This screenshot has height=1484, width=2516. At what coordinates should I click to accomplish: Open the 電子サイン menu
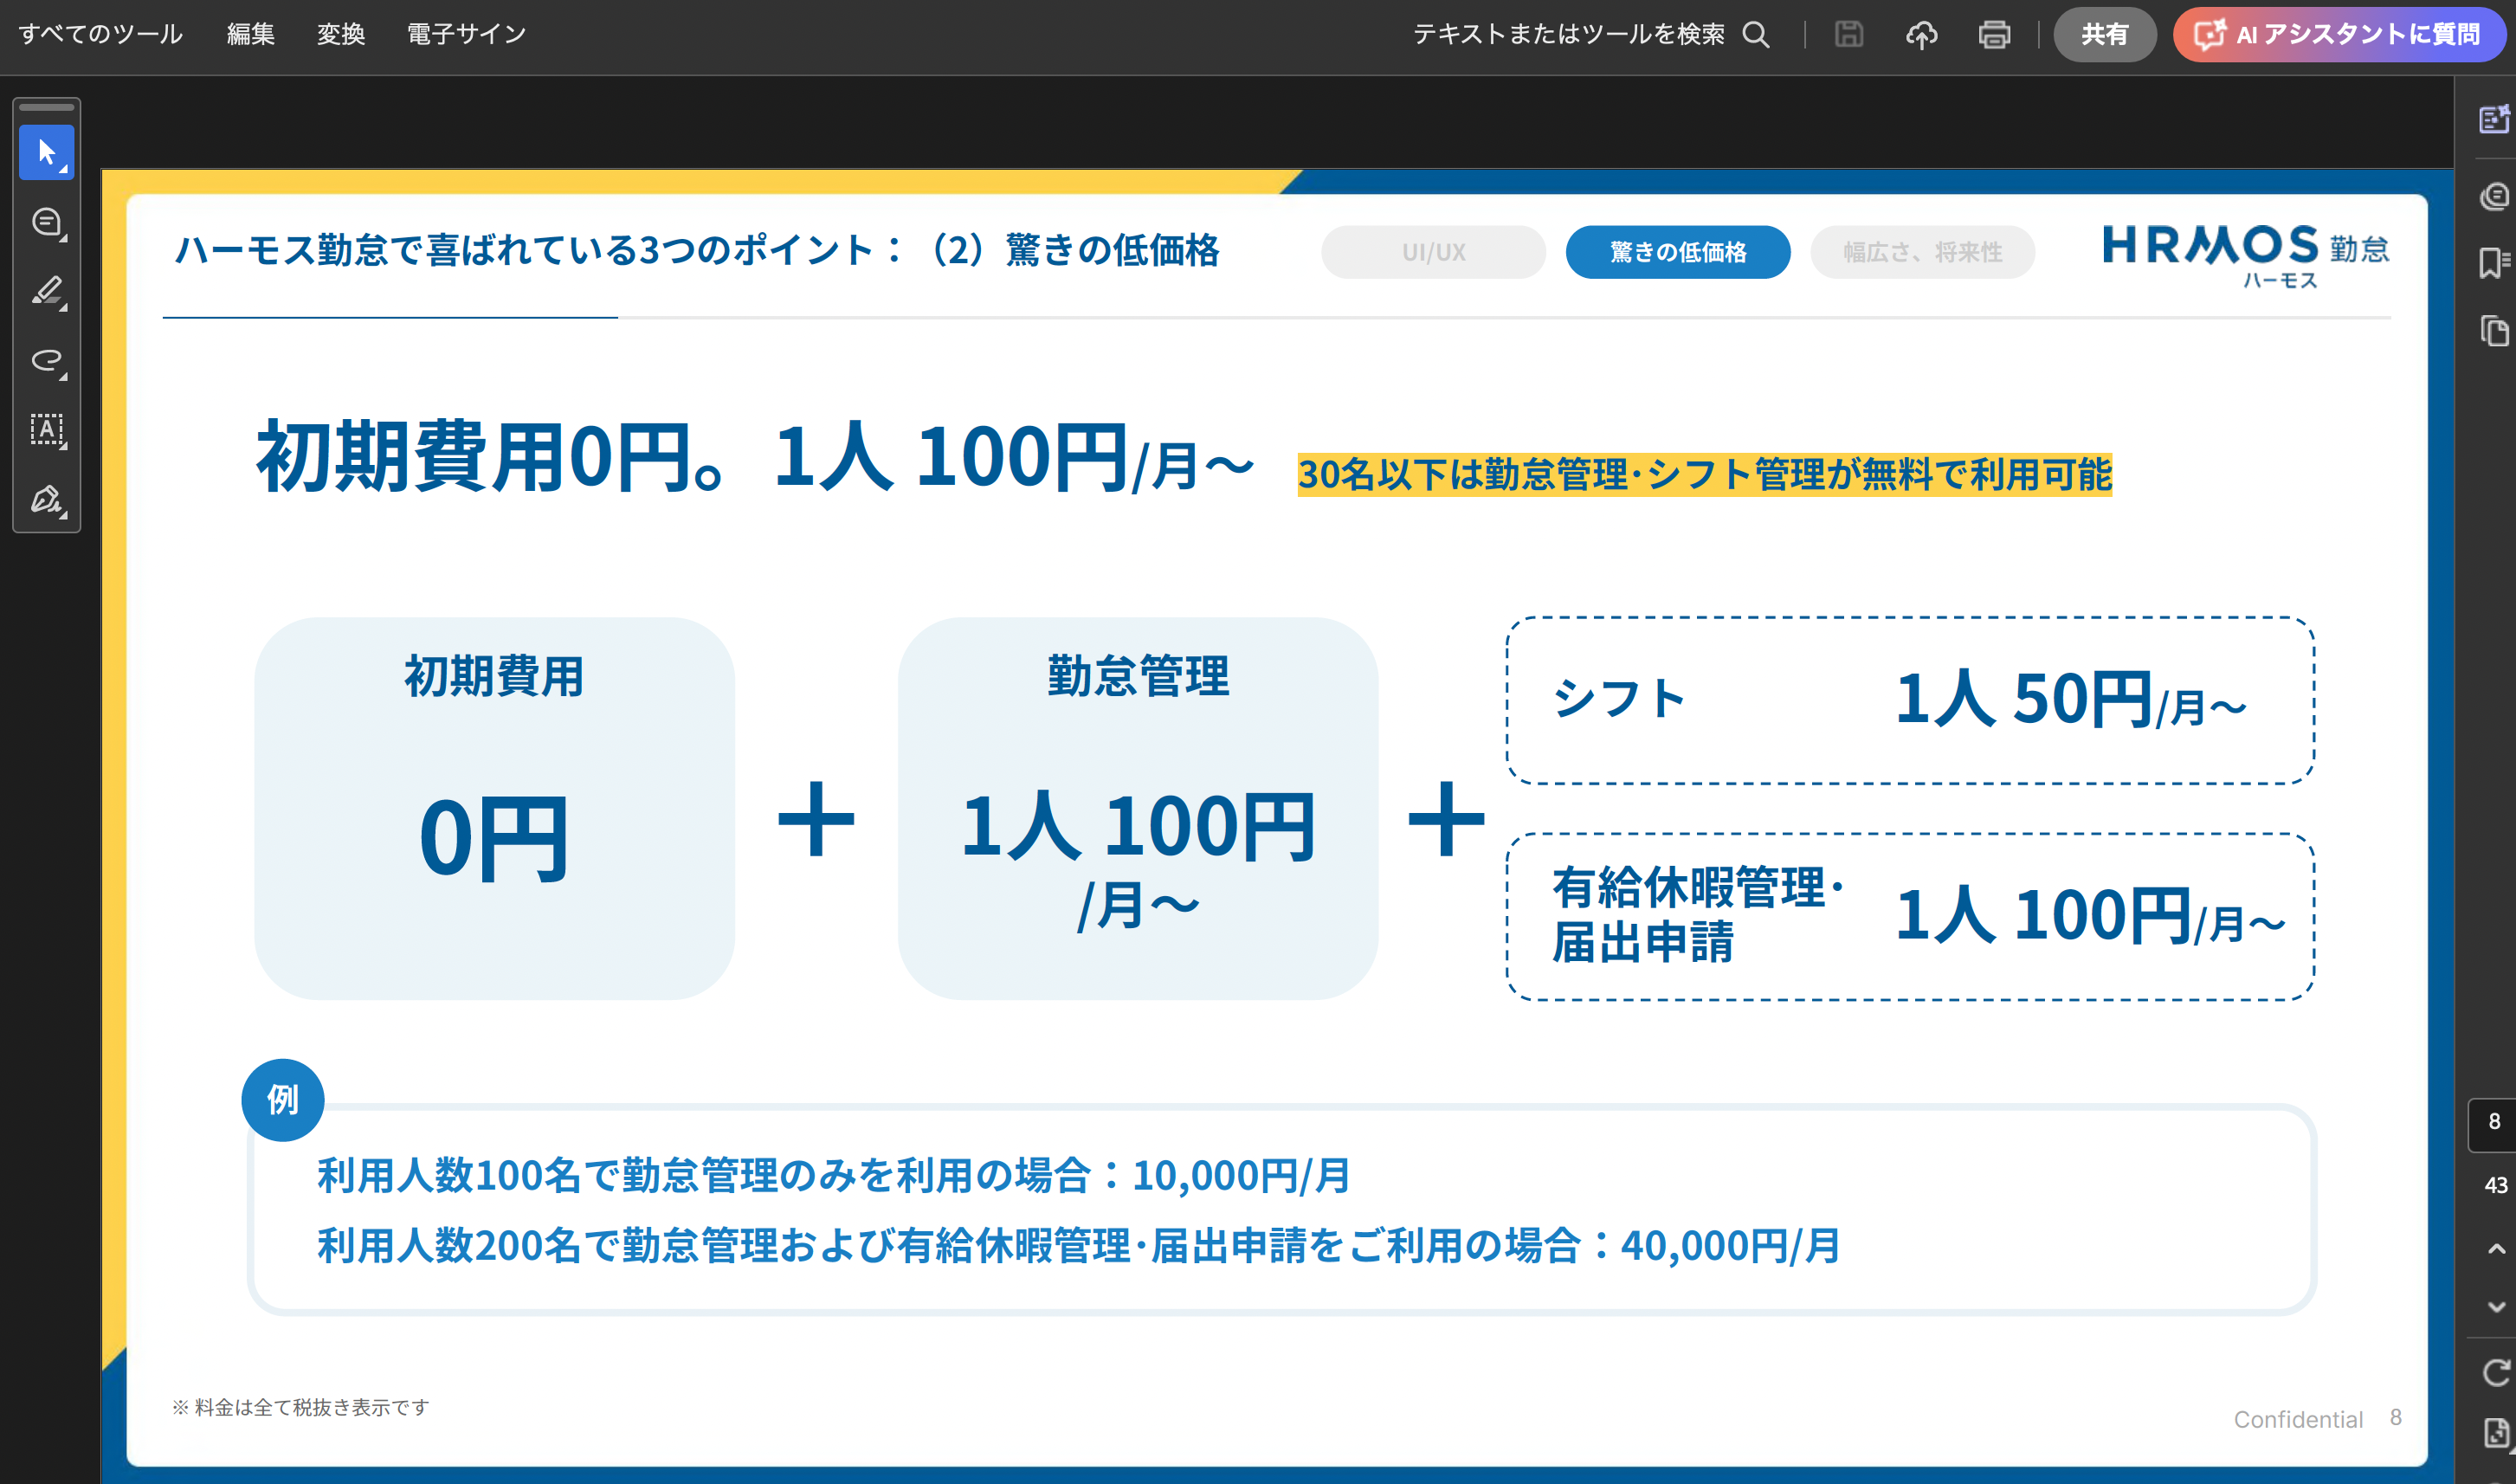[466, 35]
